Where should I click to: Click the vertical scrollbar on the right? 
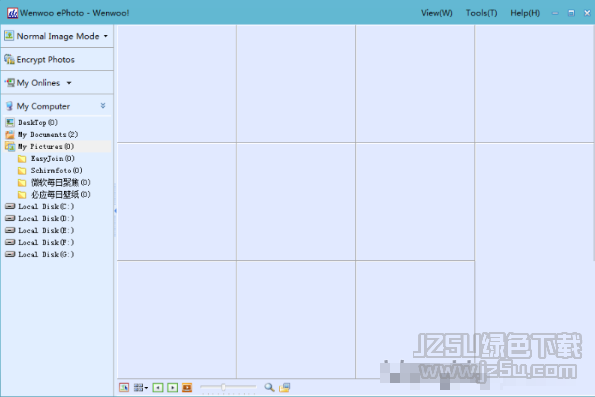click(593, 143)
